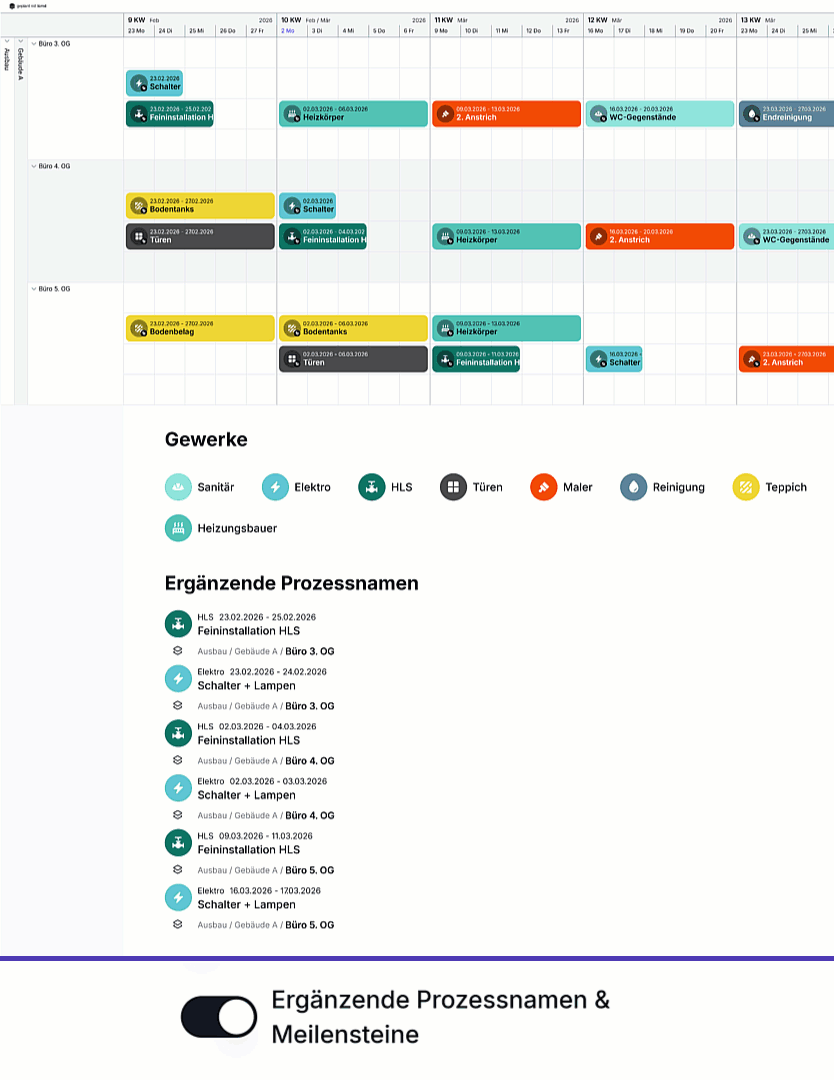
Task: Collapse the Büro 3. OG row
Action: tap(33, 44)
